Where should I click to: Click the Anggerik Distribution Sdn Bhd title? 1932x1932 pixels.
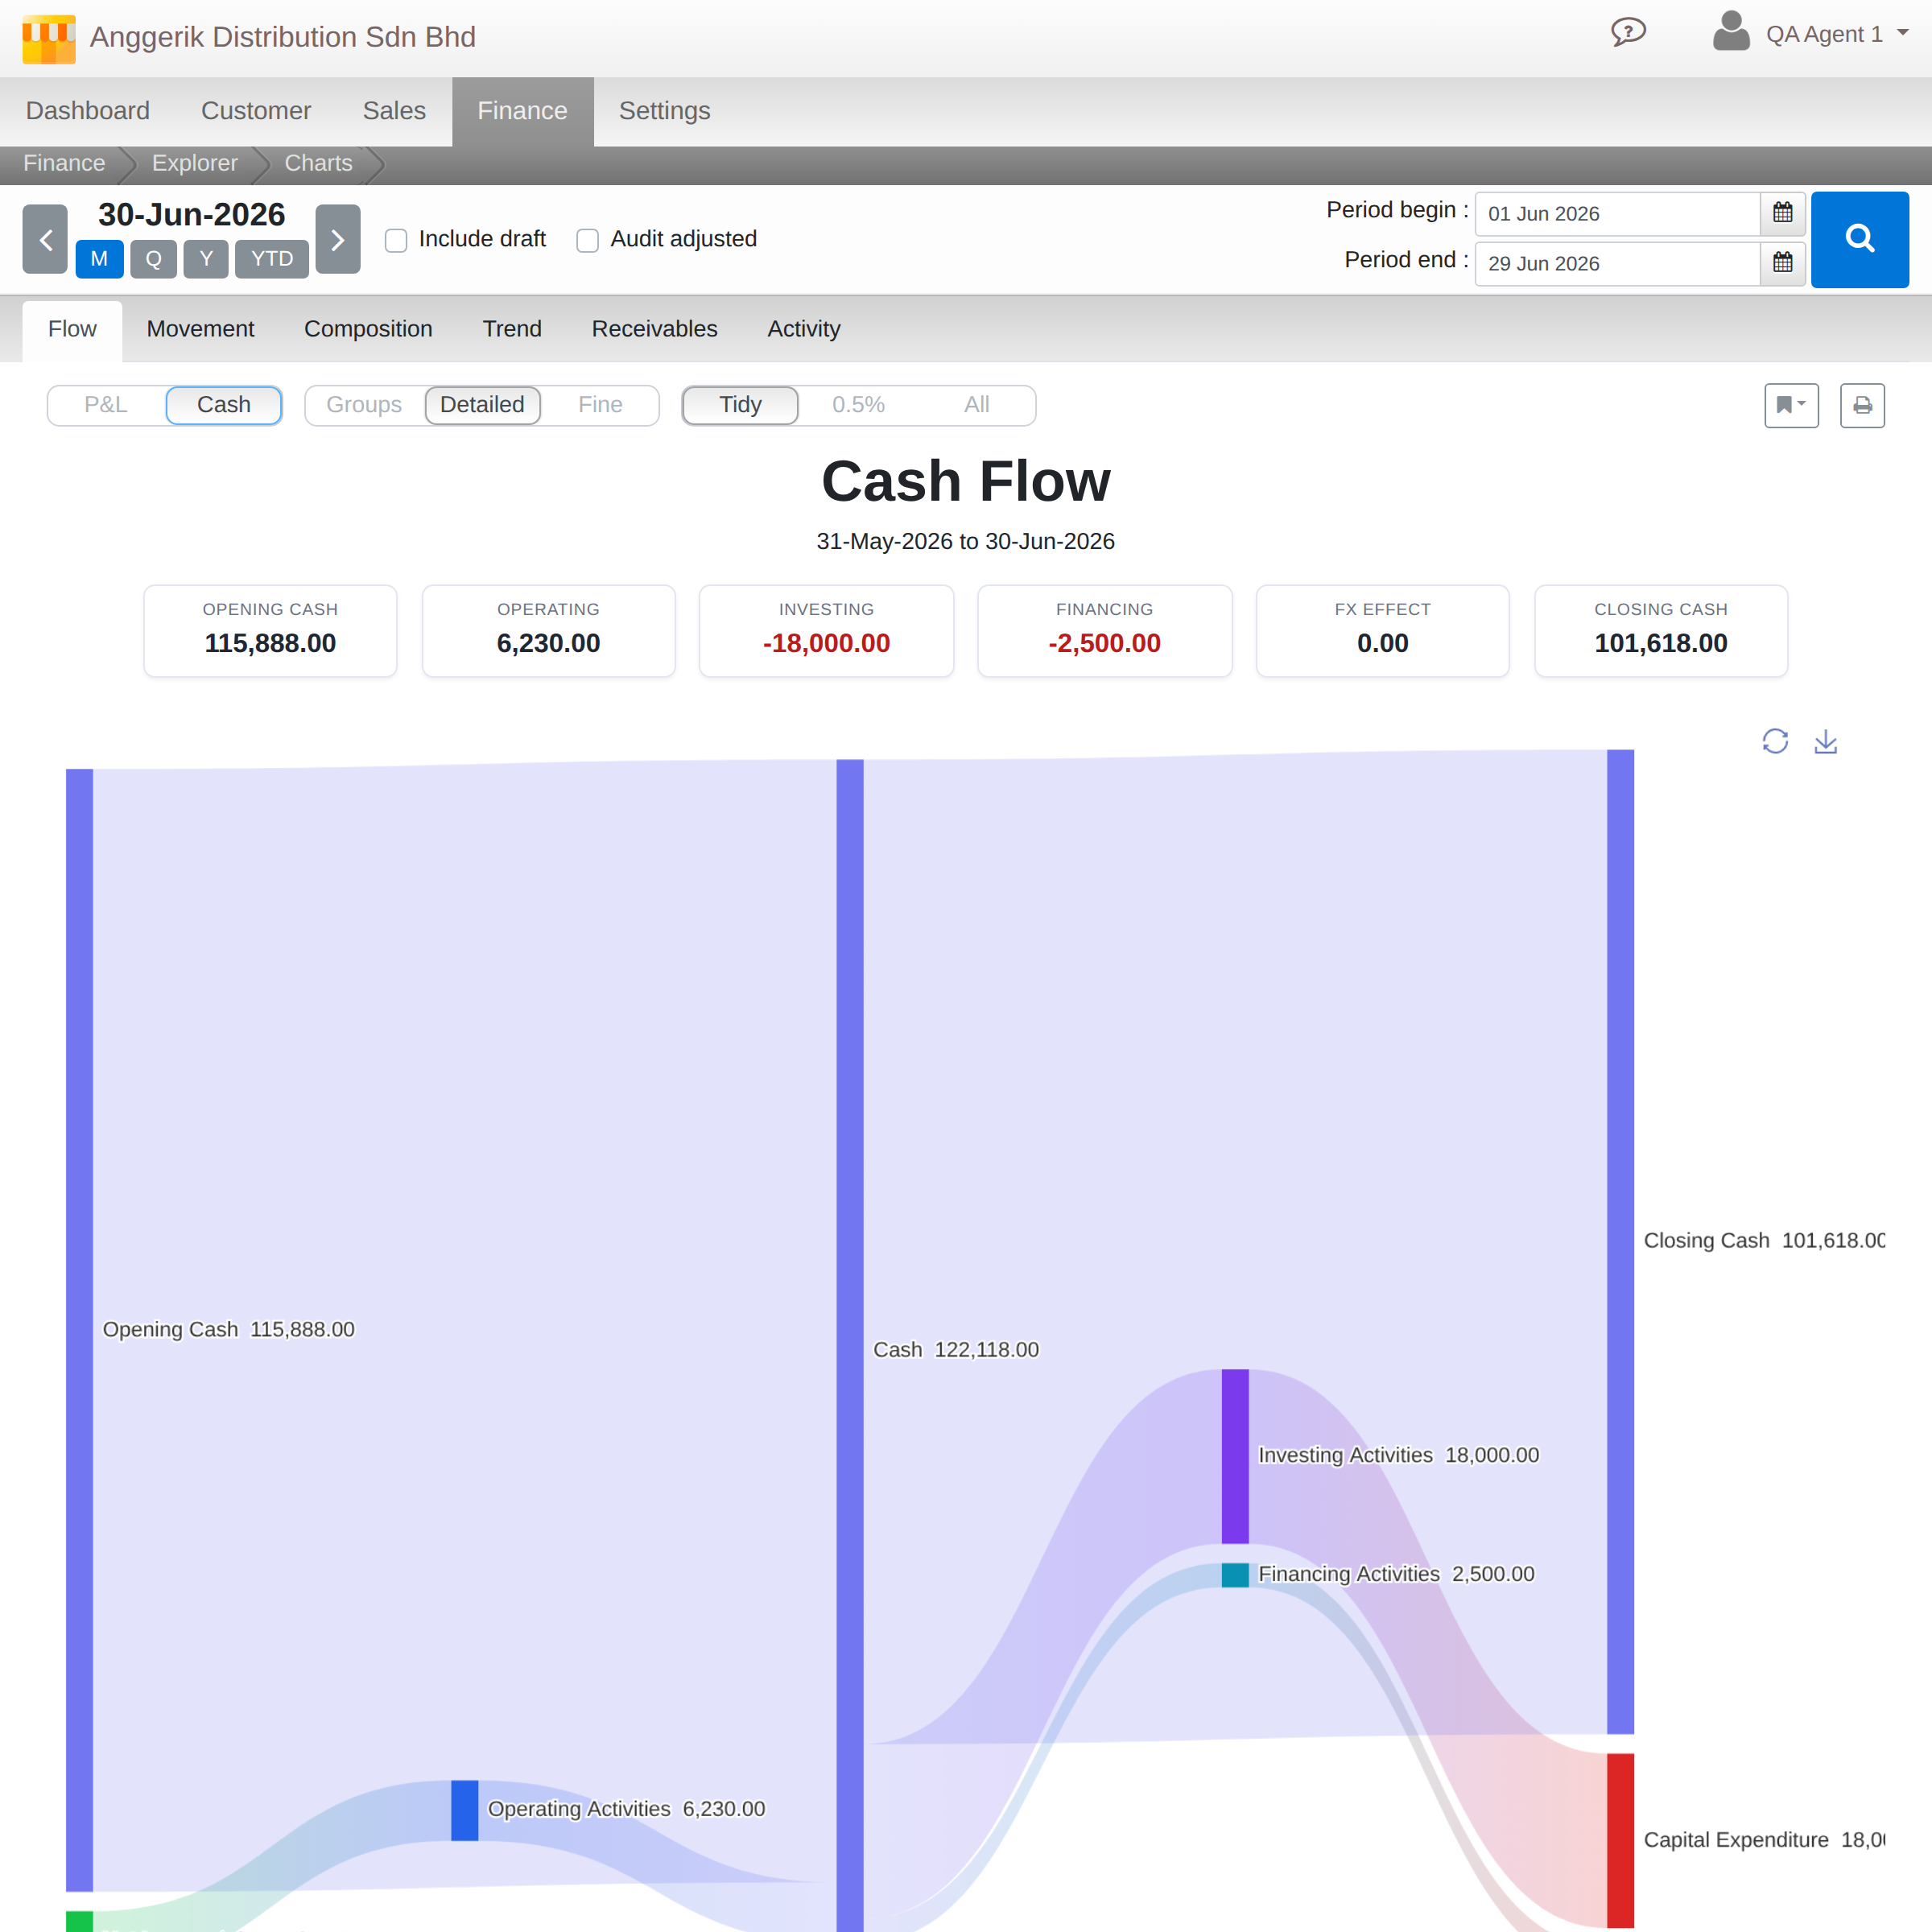pyautogui.click(x=283, y=37)
